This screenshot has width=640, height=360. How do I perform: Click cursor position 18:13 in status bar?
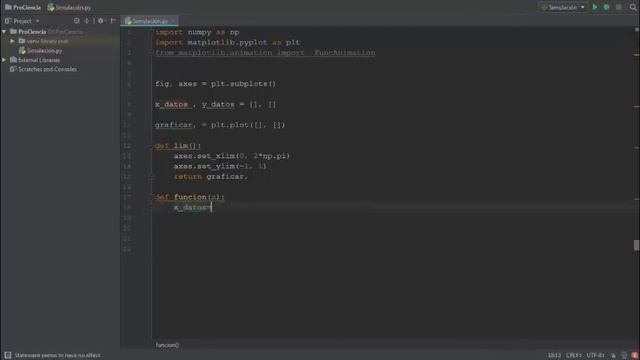pyautogui.click(x=554, y=355)
